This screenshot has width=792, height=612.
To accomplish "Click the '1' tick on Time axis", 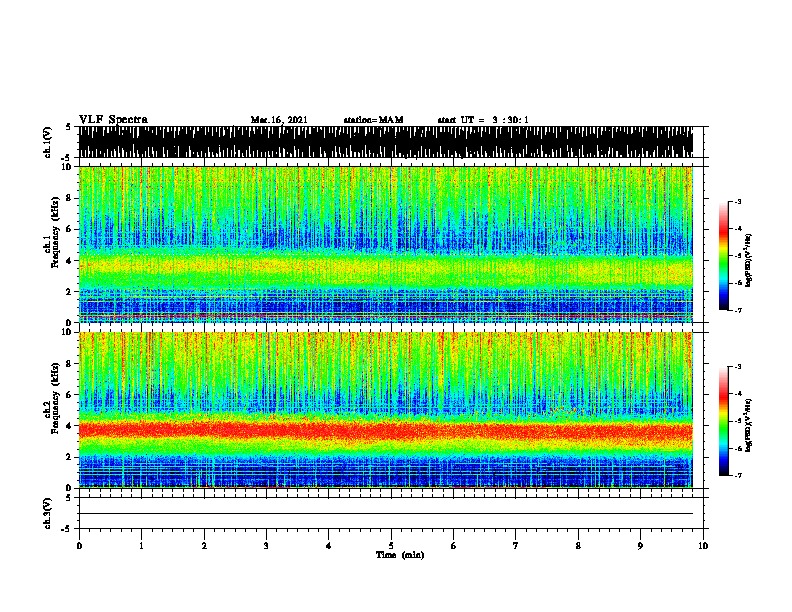I will coord(141,546).
